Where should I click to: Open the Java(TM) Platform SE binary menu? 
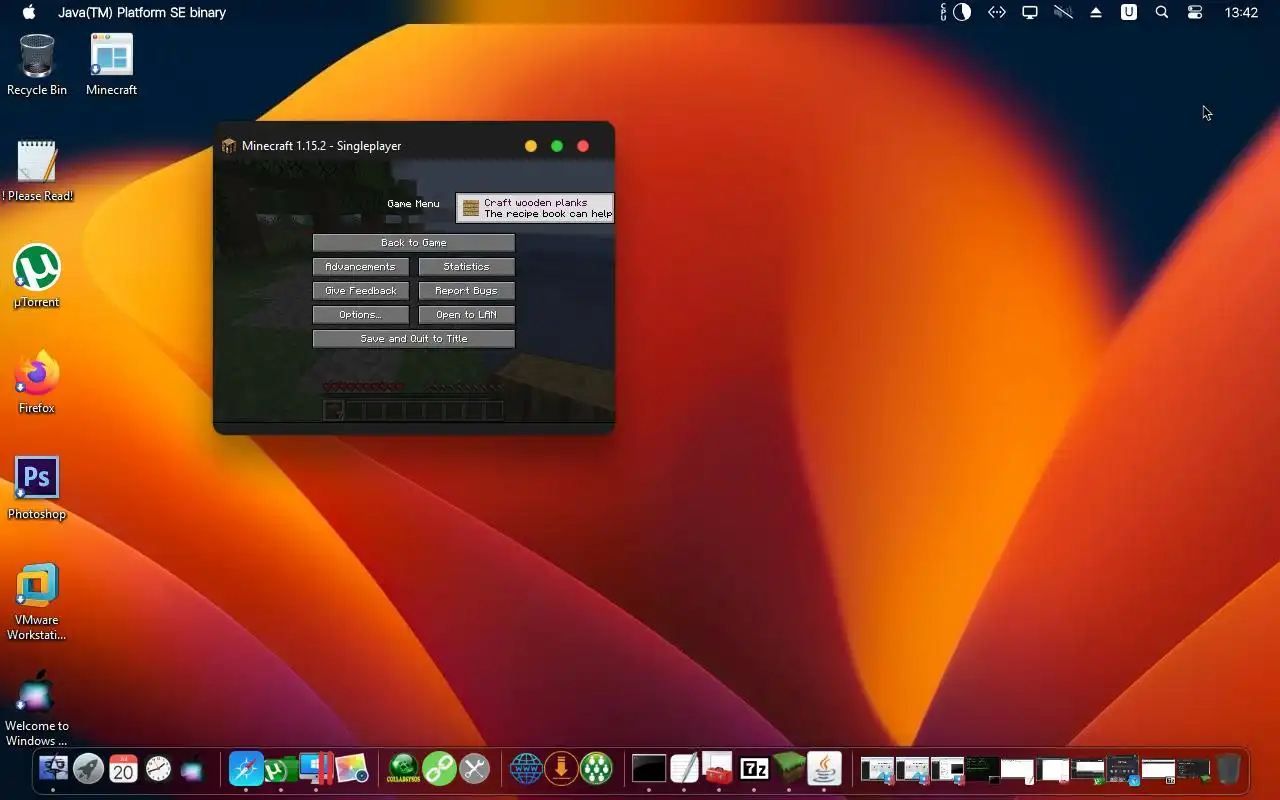(x=142, y=12)
